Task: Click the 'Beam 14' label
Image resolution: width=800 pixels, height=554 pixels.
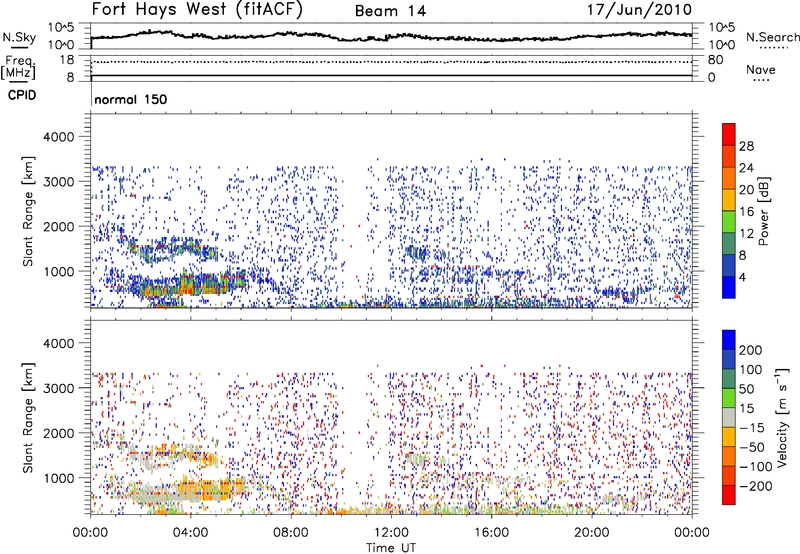Action: tap(390, 11)
